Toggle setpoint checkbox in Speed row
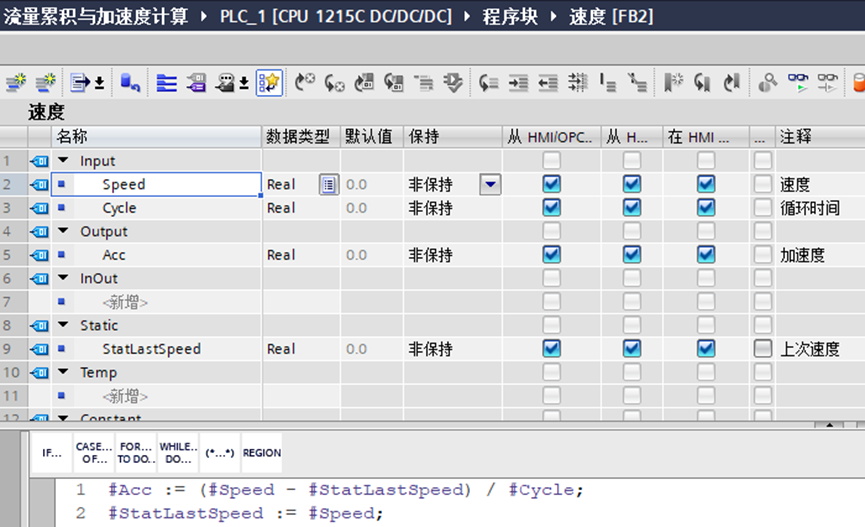This screenshot has width=865, height=527. coord(762,184)
